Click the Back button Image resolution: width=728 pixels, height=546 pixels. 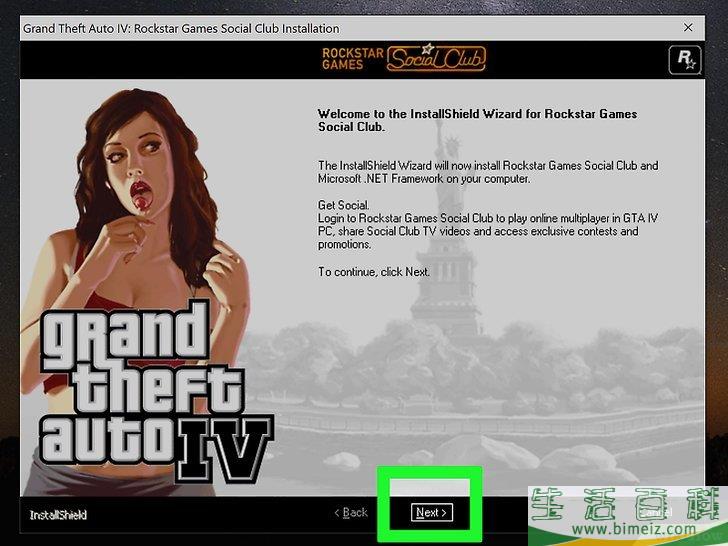(x=351, y=512)
